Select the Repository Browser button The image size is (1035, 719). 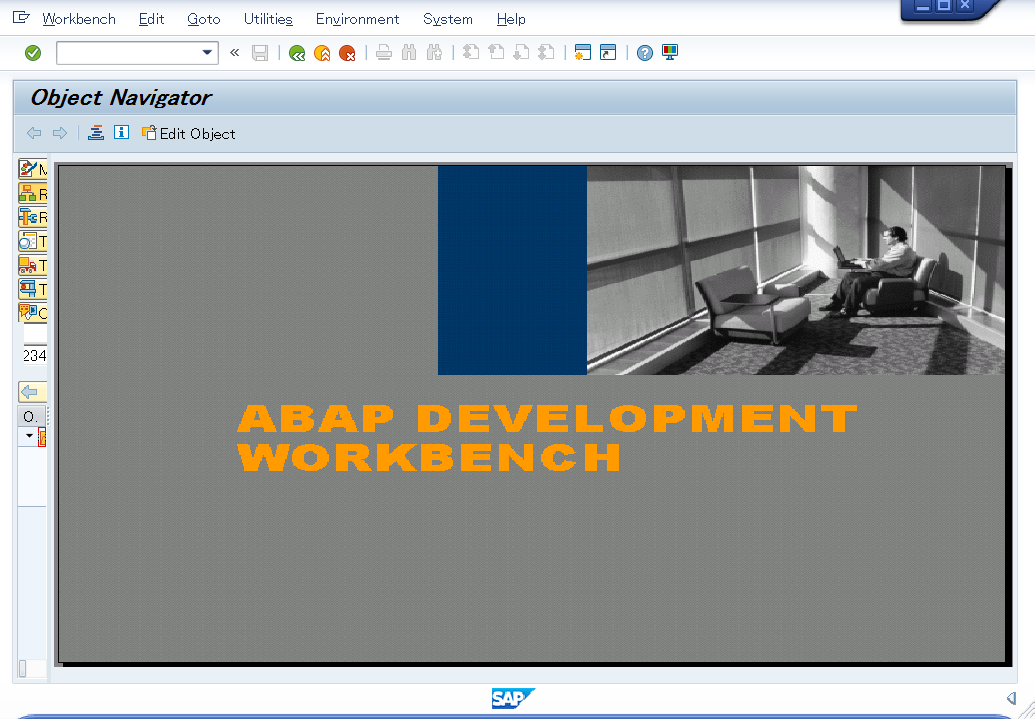click(32, 193)
